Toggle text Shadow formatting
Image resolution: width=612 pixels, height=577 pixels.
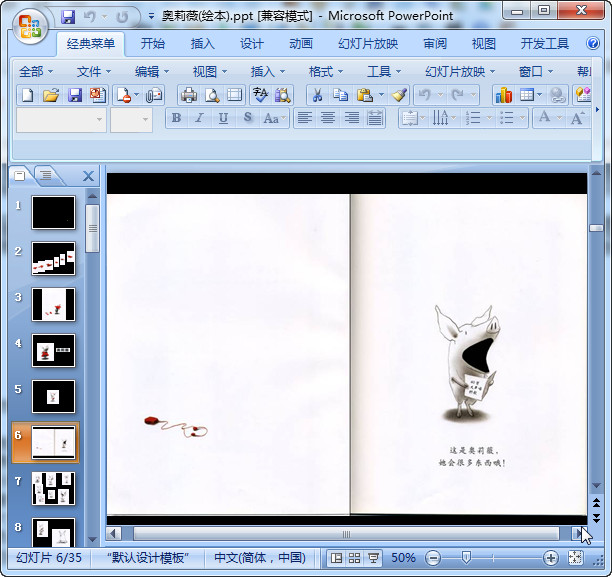tap(247, 118)
